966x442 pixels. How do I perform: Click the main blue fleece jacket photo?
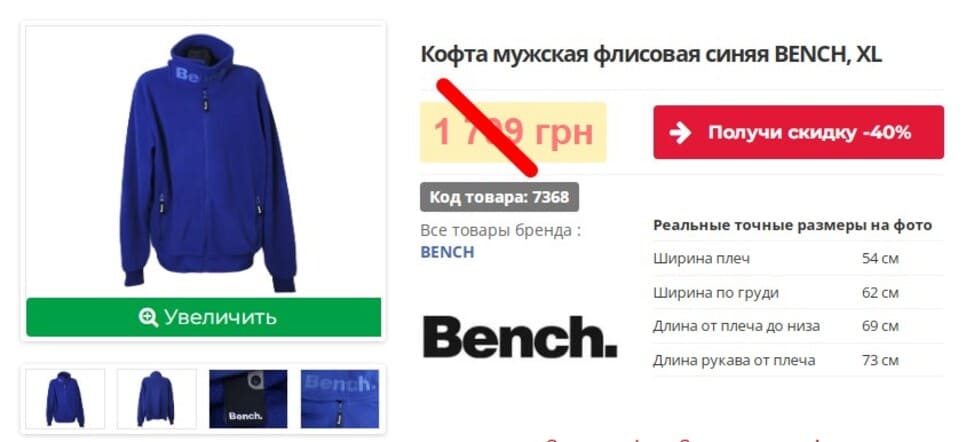click(204, 162)
